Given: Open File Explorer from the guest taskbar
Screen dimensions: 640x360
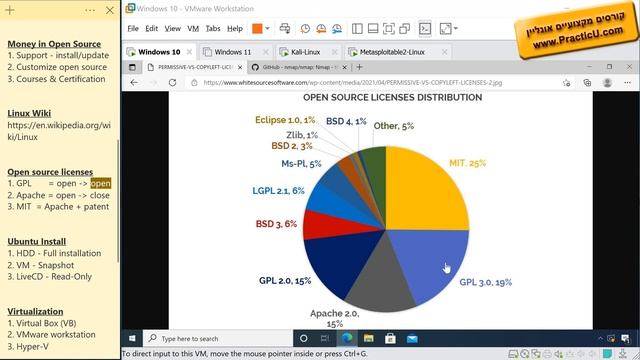Looking at the screenshot, I should tap(369, 338).
